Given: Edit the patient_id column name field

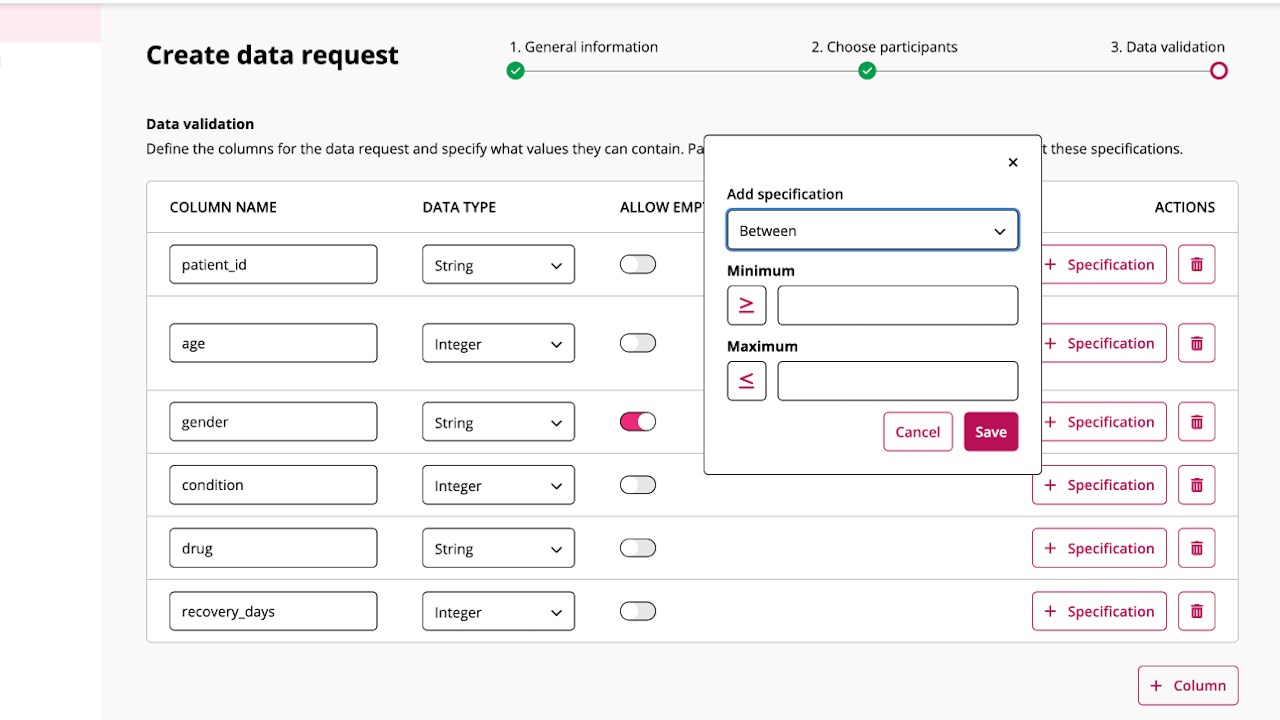Looking at the screenshot, I should click(273, 265).
